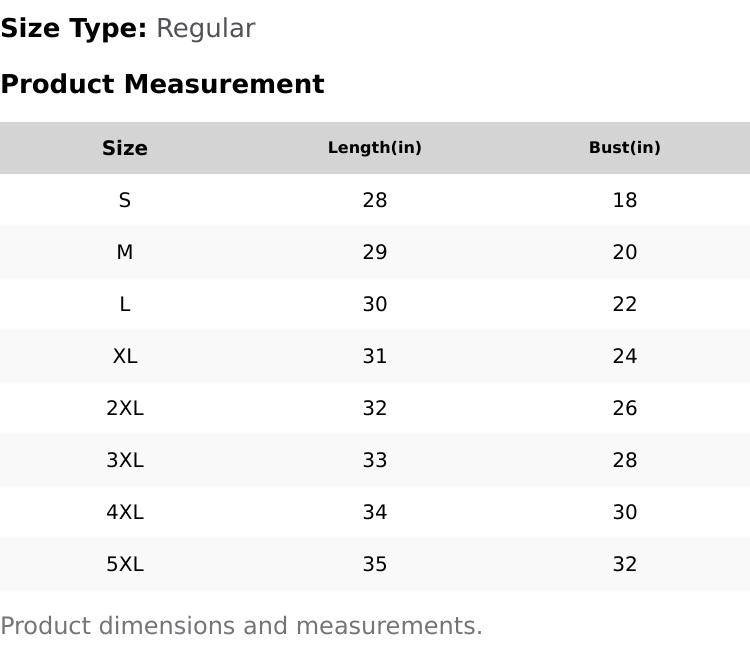Screen dimensions: 750x662
Task: Click the Size Type label
Action: click(74, 28)
